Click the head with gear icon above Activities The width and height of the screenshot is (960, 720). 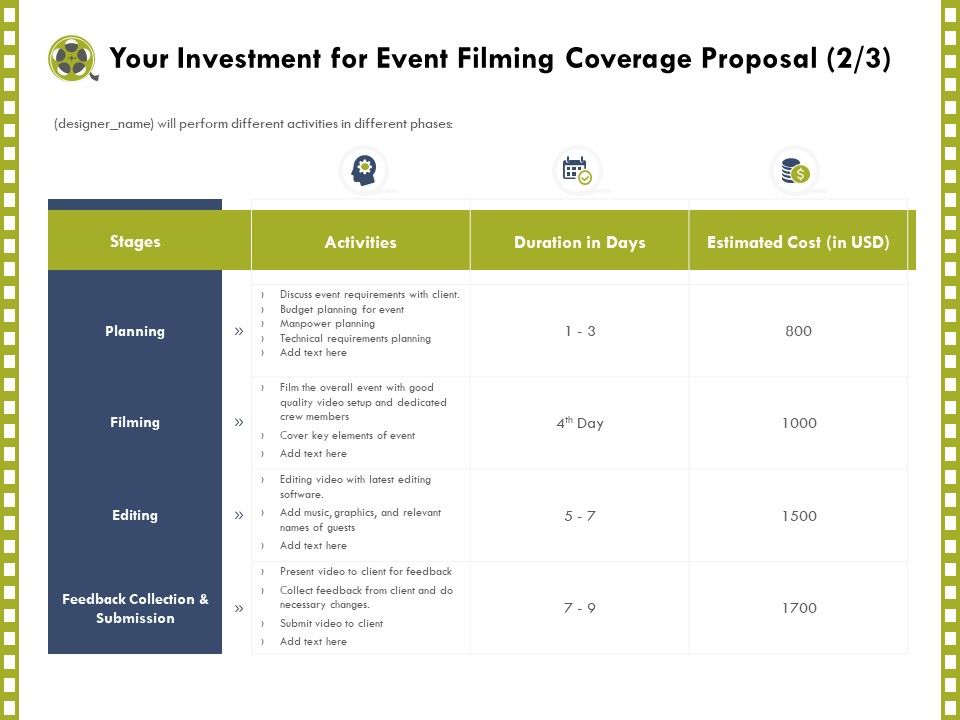(x=364, y=170)
